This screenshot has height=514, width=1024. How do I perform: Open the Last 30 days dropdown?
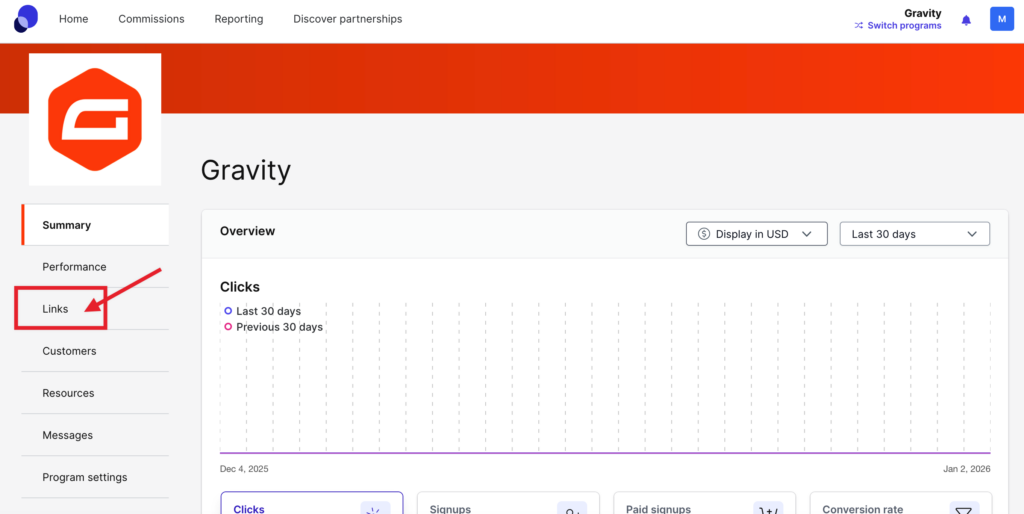tap(914, 234)
